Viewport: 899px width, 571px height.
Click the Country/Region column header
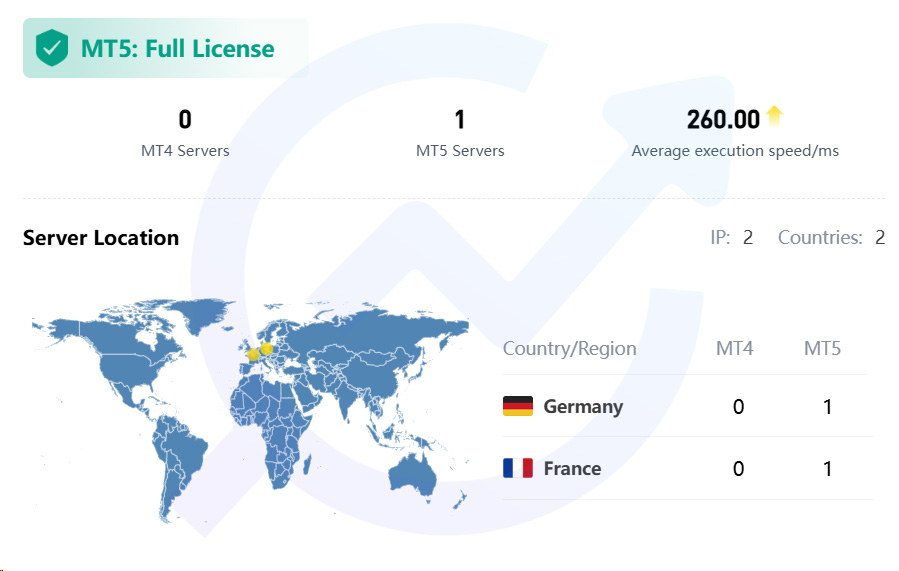tap(569, 348)
